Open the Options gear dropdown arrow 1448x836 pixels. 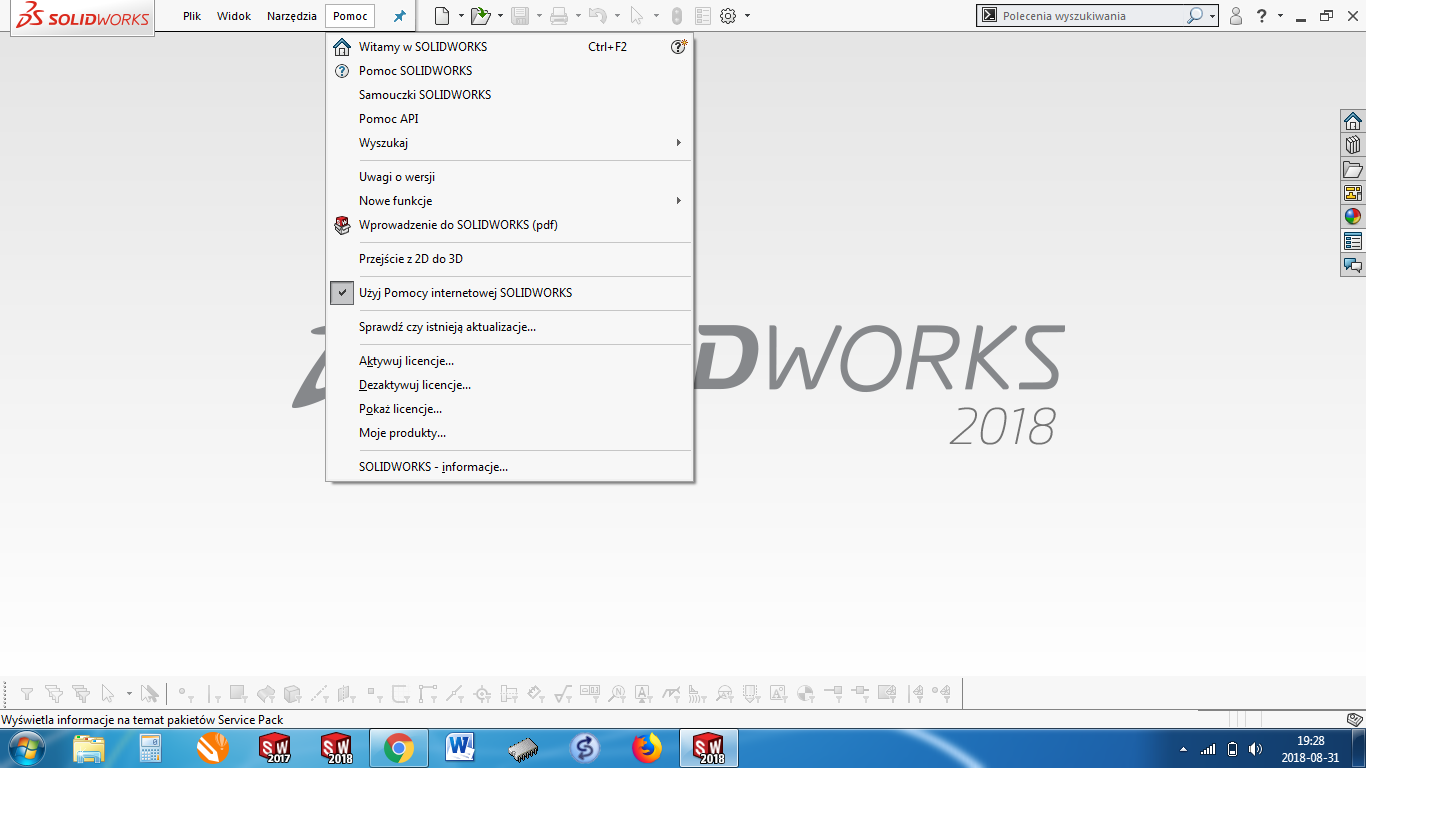(x=747, y=16)
